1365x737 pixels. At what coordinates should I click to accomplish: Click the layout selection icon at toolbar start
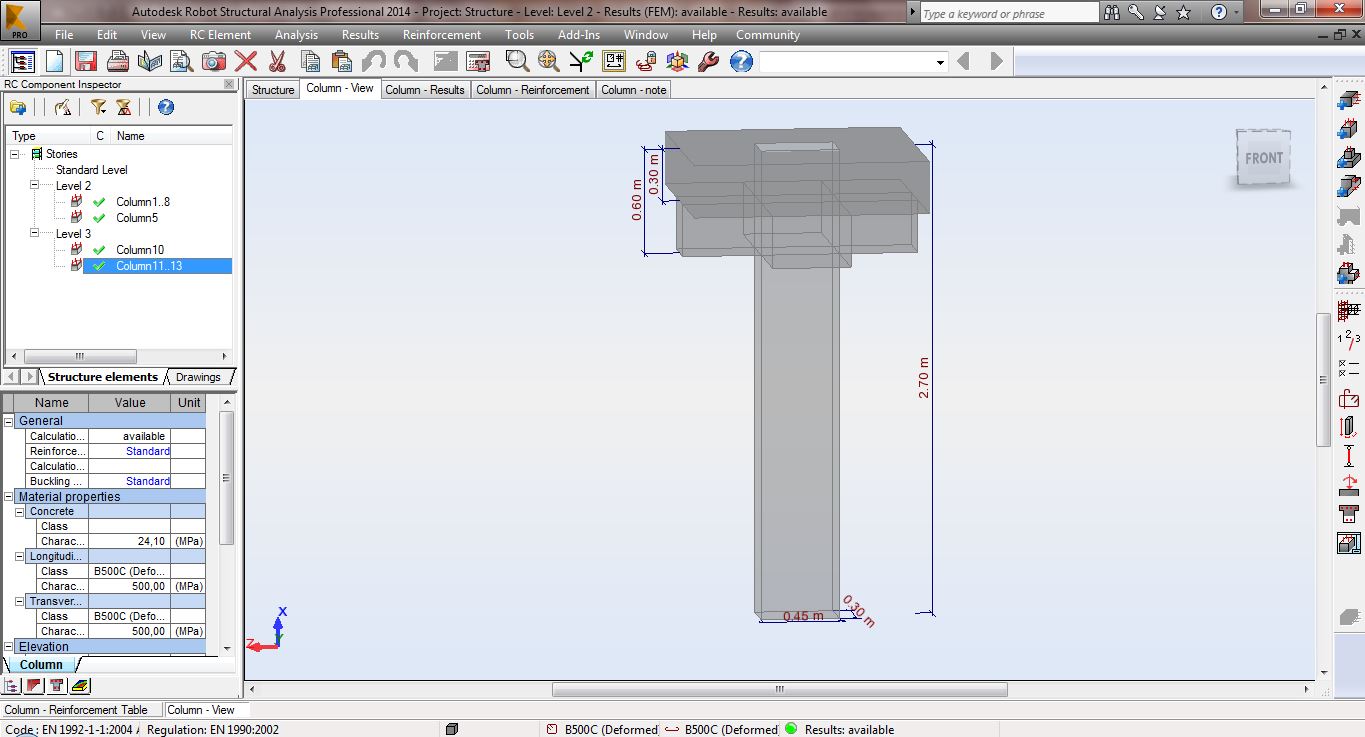(22, 61)
